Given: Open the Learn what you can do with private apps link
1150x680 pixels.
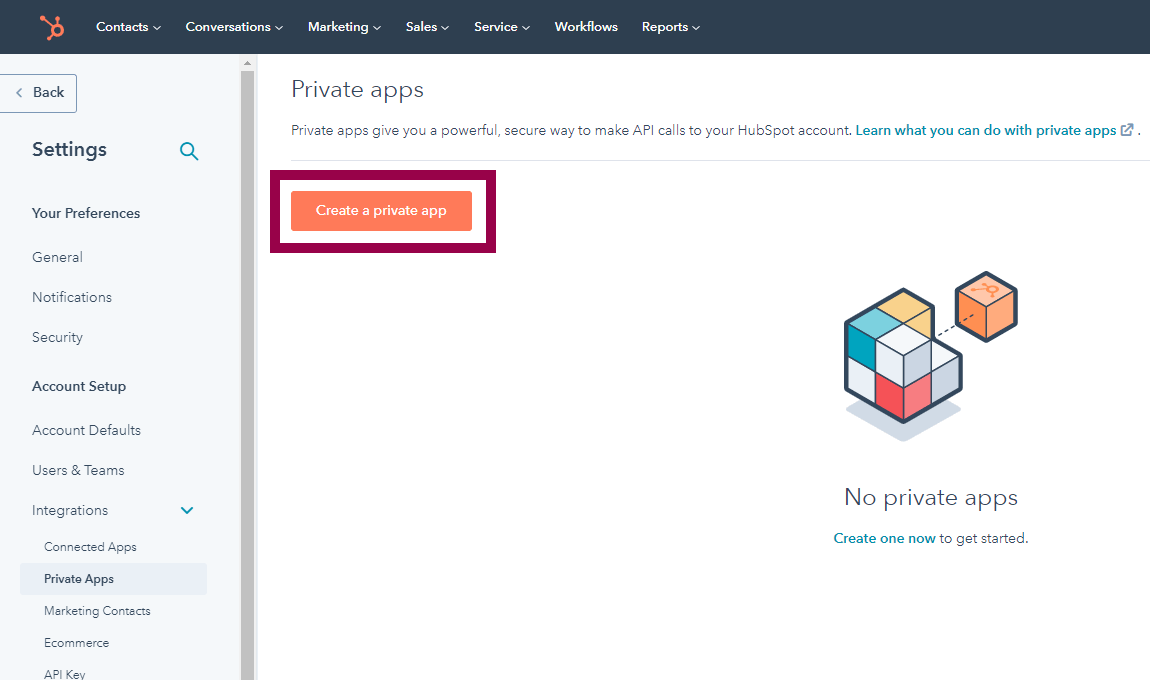Looking at the screenshot, I should pos(985,129).
